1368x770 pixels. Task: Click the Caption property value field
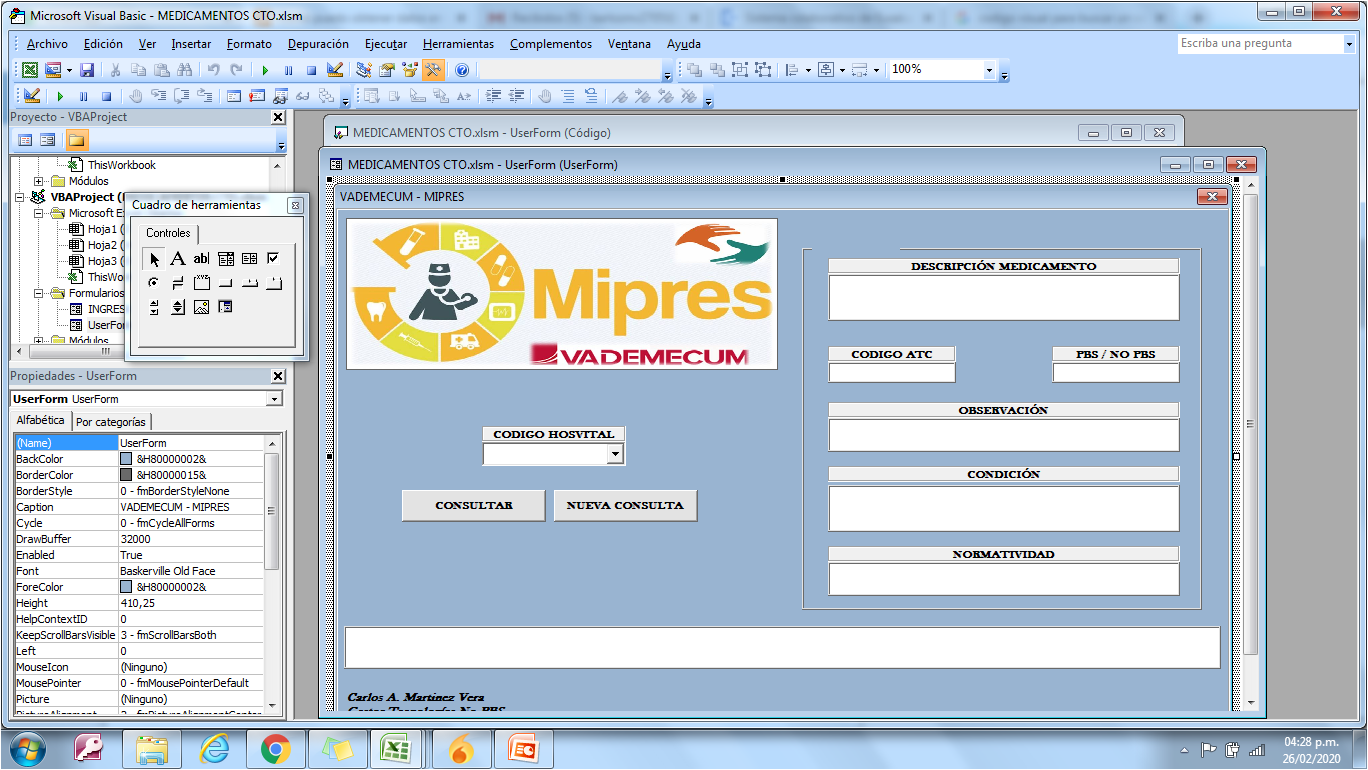[191, 507]
